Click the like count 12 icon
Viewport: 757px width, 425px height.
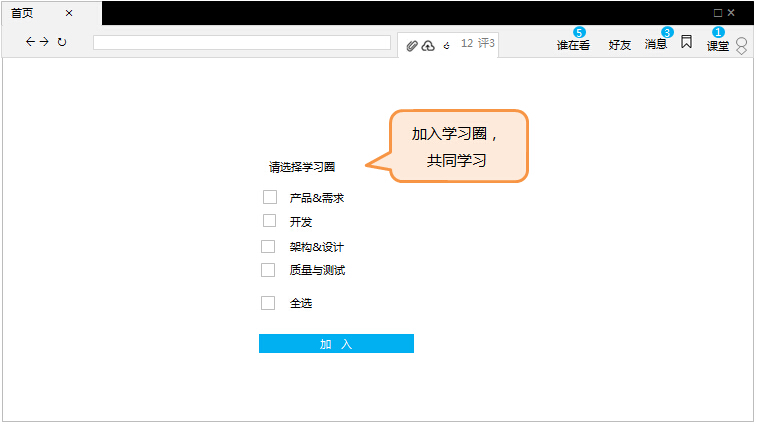pos(448,44)
